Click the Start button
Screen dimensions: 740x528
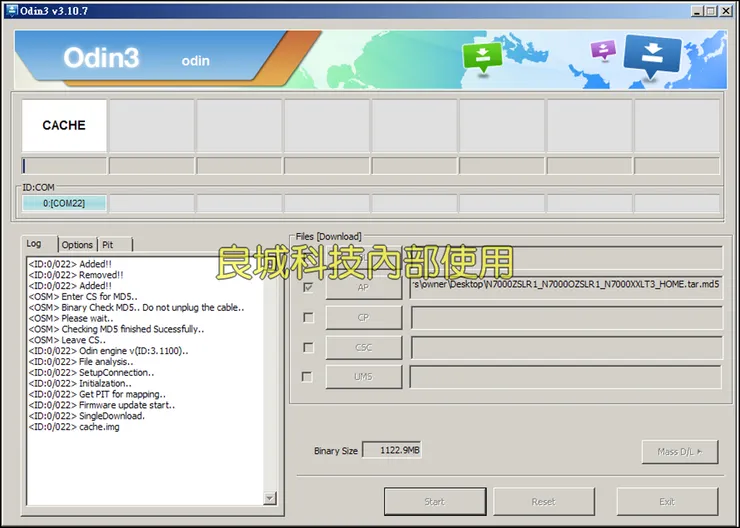click(x=435, y=502)
